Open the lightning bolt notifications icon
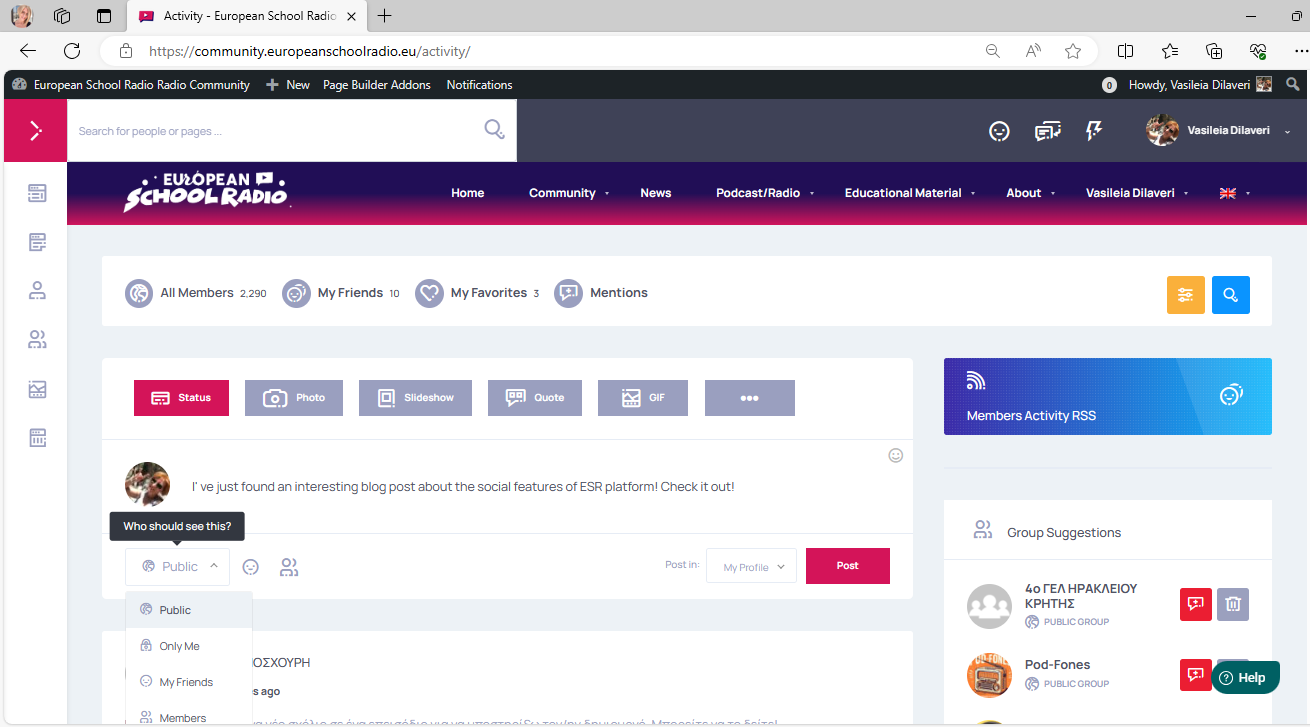This screenshot has height=727, width=1310. (x=1094, y=131)
